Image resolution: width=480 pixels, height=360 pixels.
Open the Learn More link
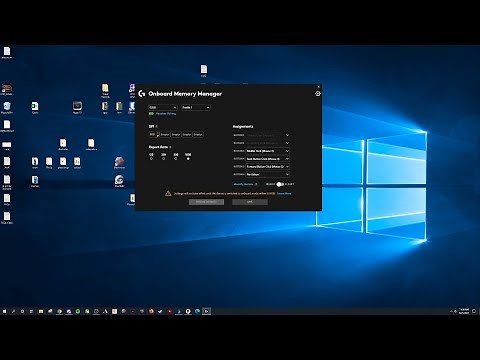[284, 193]
